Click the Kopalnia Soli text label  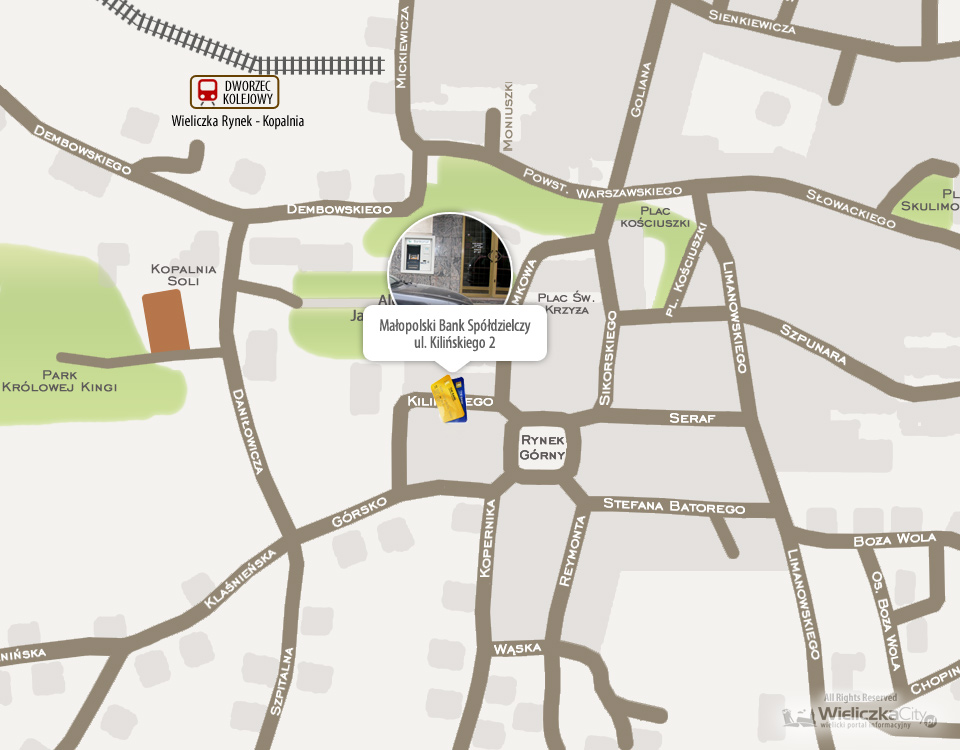(183, 275)
